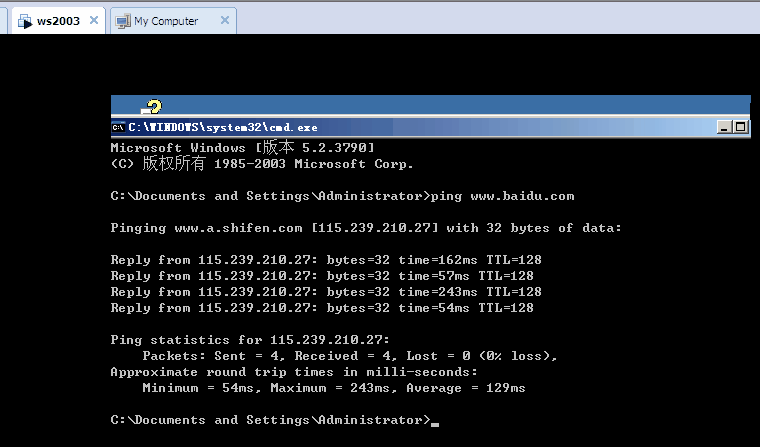Switch to the ws2003 tab
This screenshot has width=760, height=447.
pos(58,21)
